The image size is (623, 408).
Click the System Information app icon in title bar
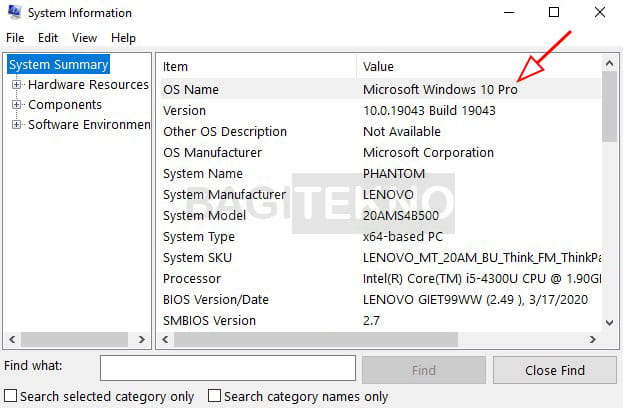coord(14,12)
